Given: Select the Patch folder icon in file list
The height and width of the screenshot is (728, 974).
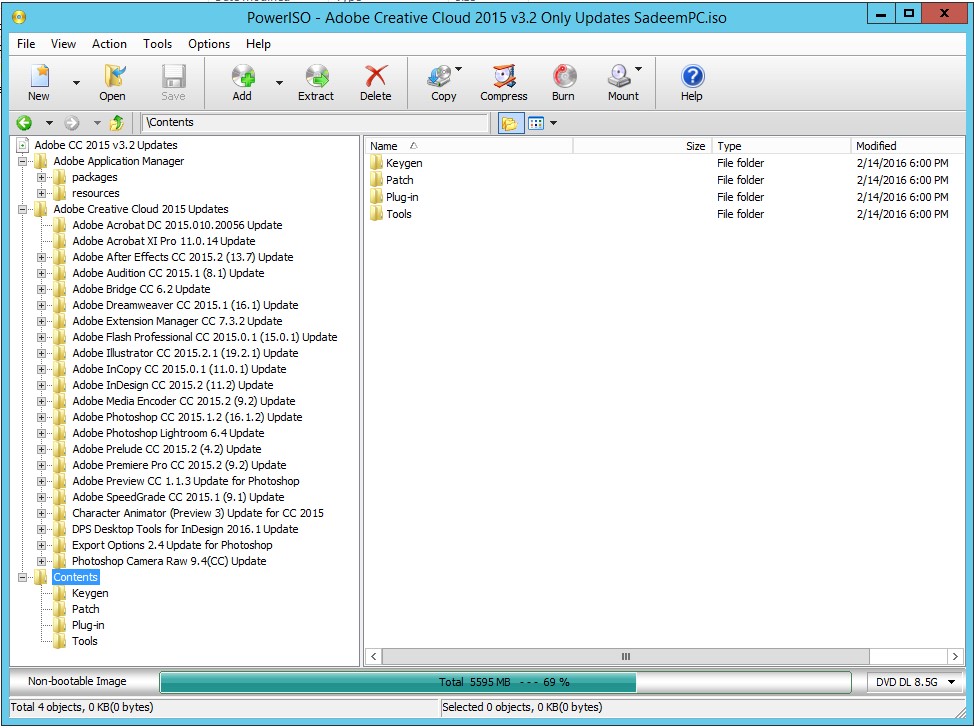Looking at the screenshot, I should [376, 180].
